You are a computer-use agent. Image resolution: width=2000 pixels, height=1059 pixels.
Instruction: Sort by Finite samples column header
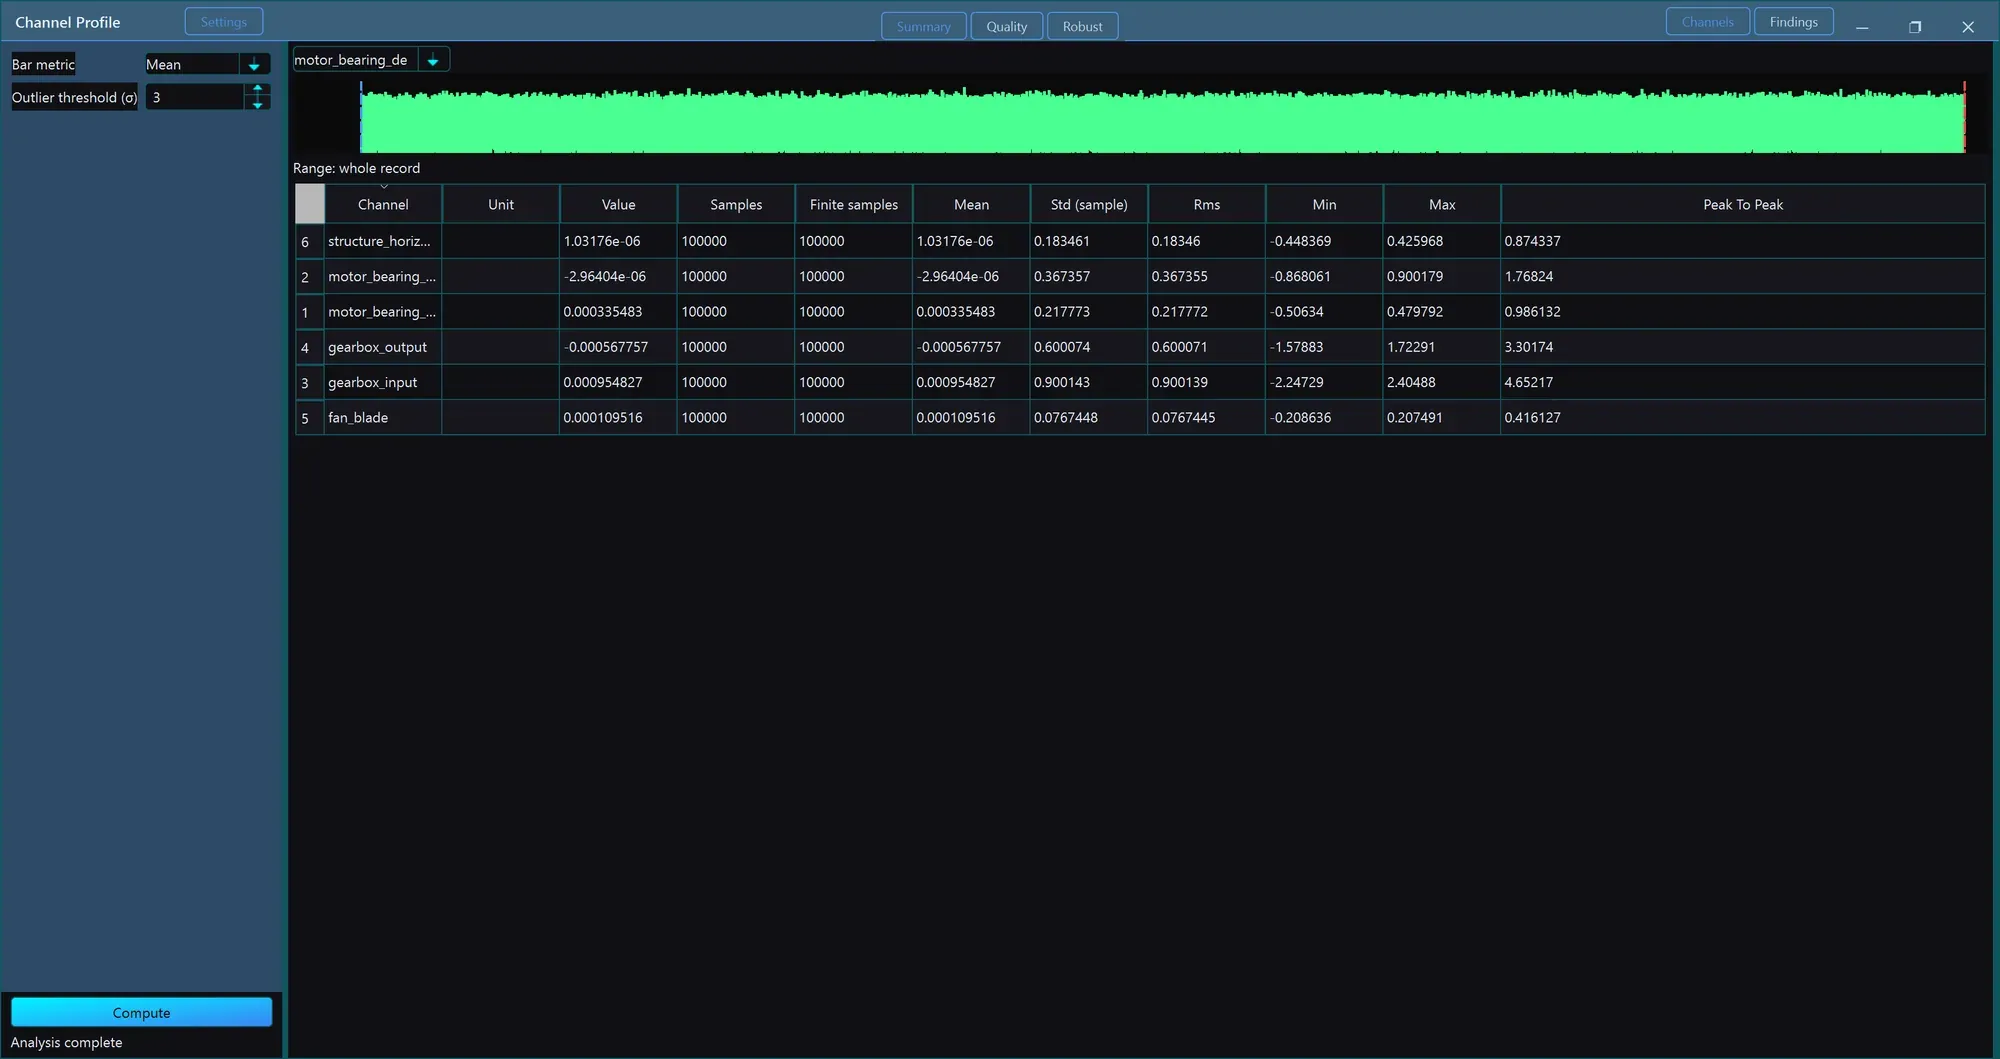(854, 204)
